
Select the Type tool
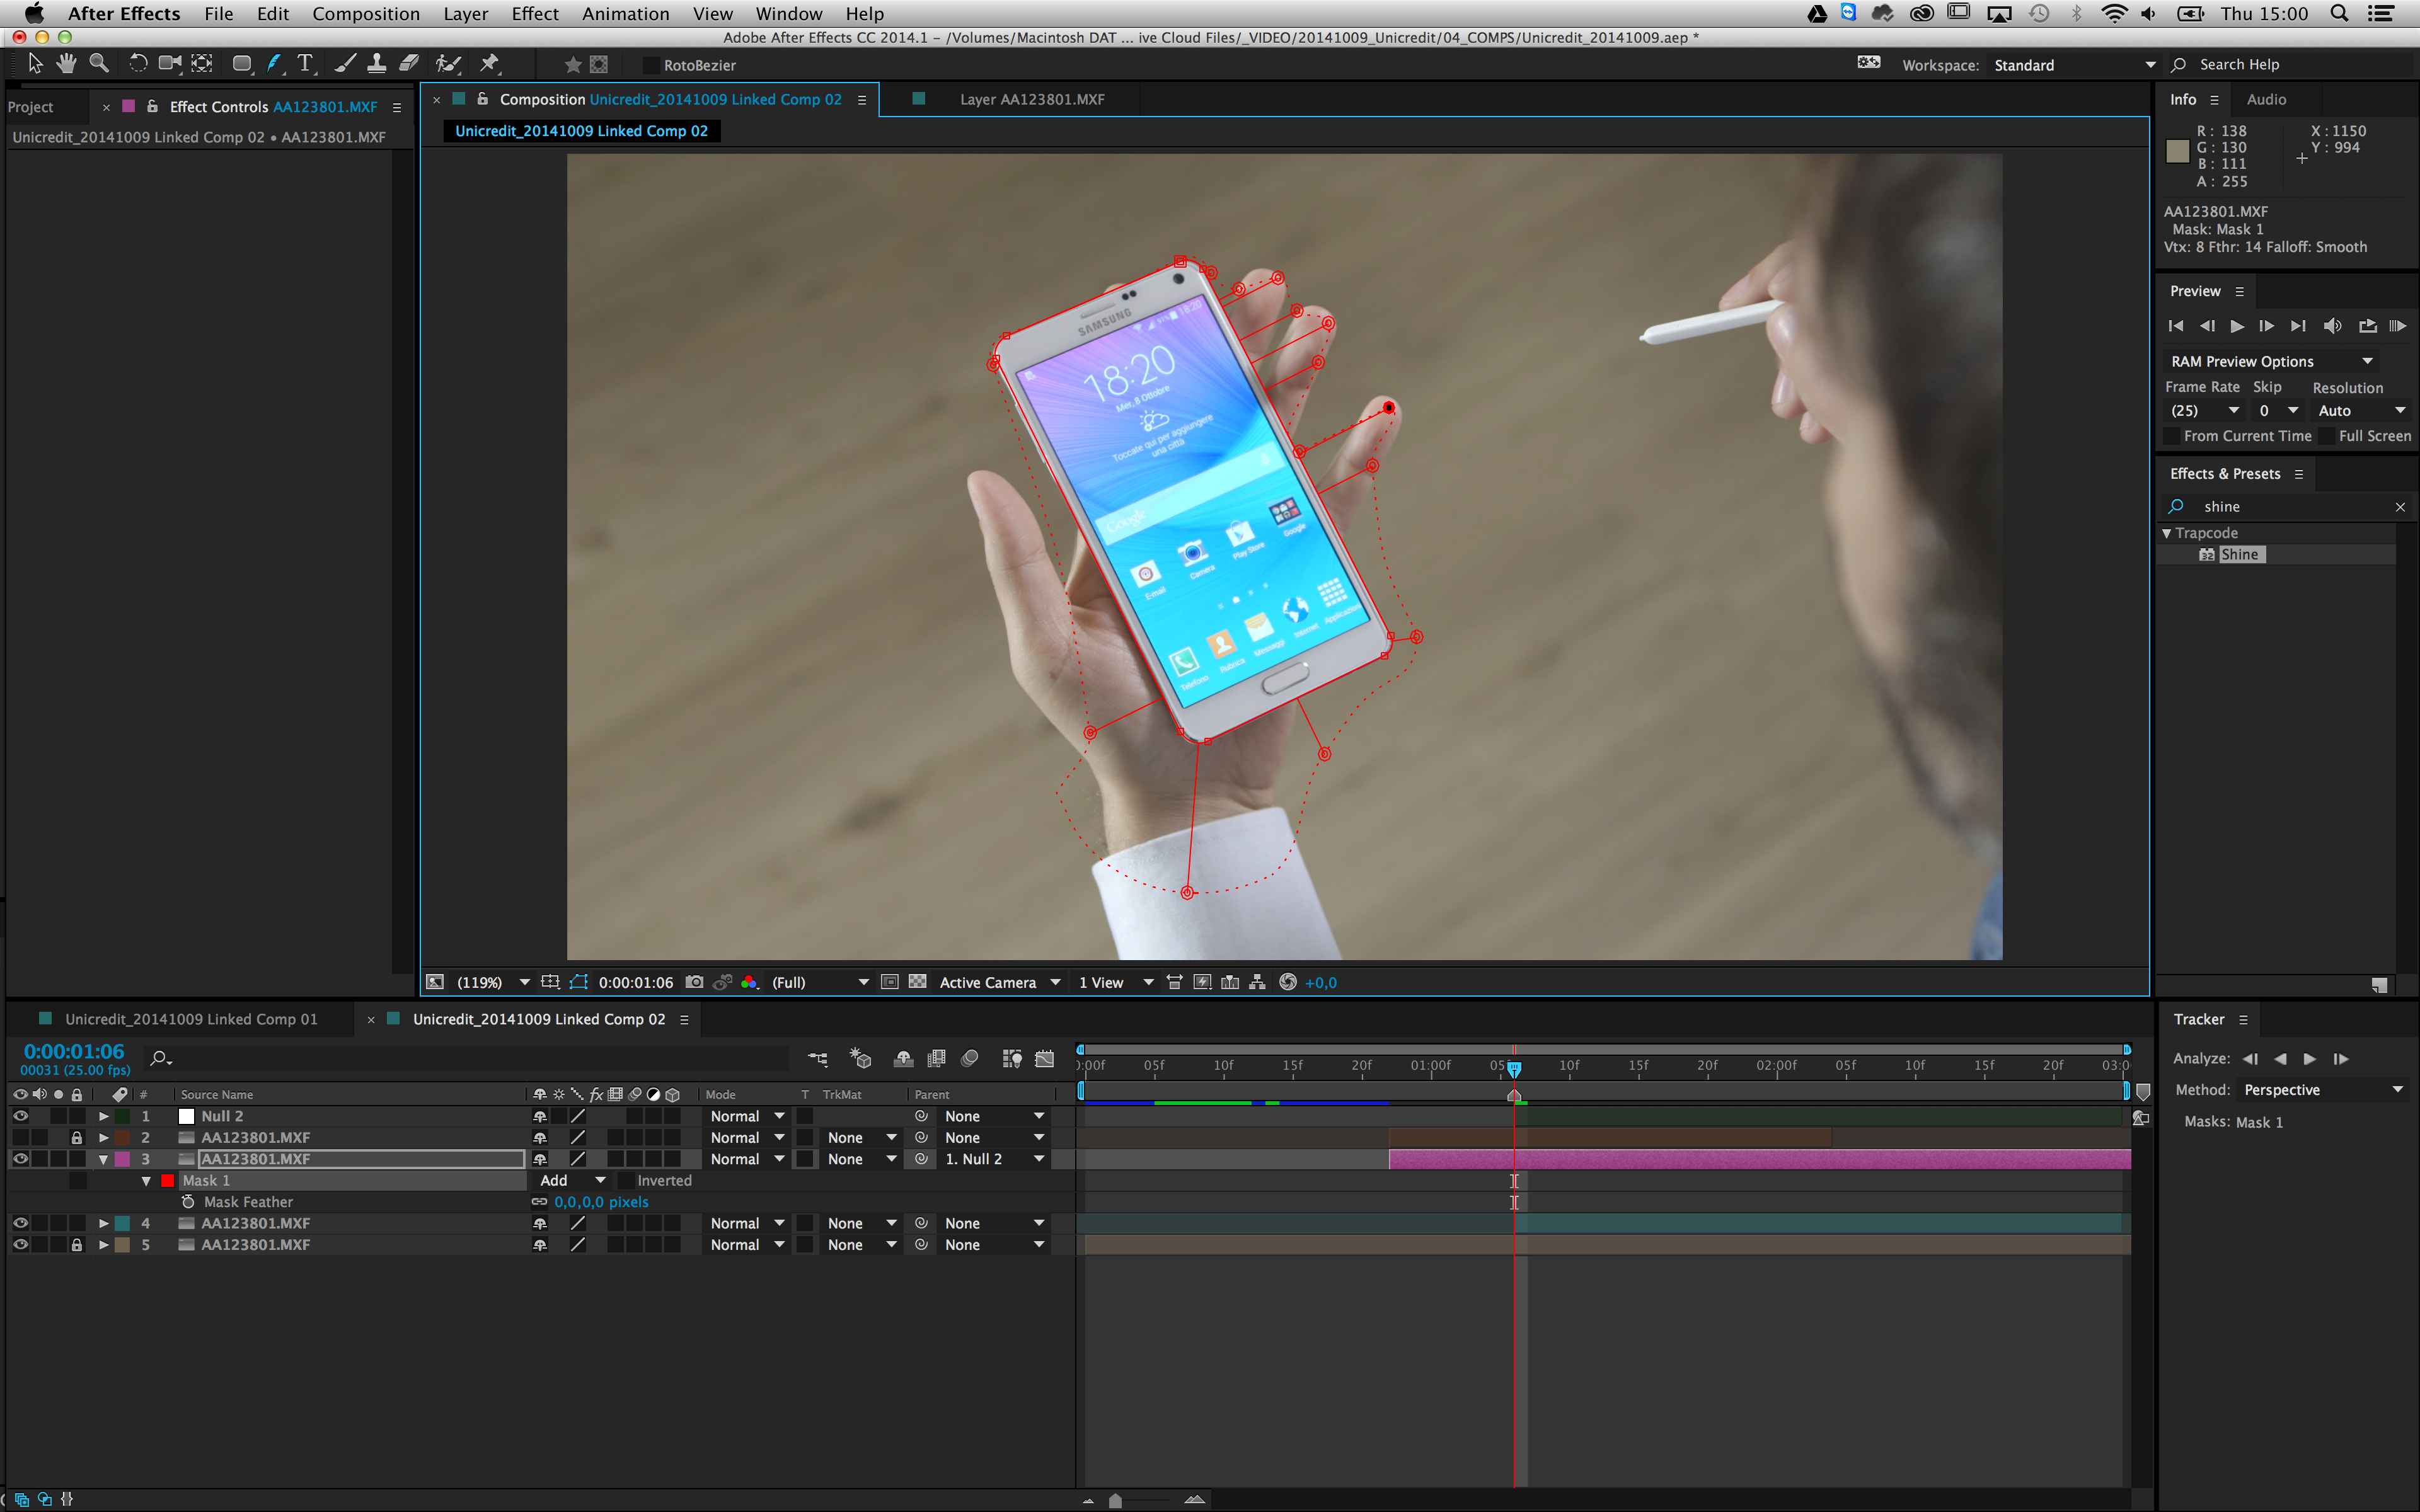click(x=305, y=64)
